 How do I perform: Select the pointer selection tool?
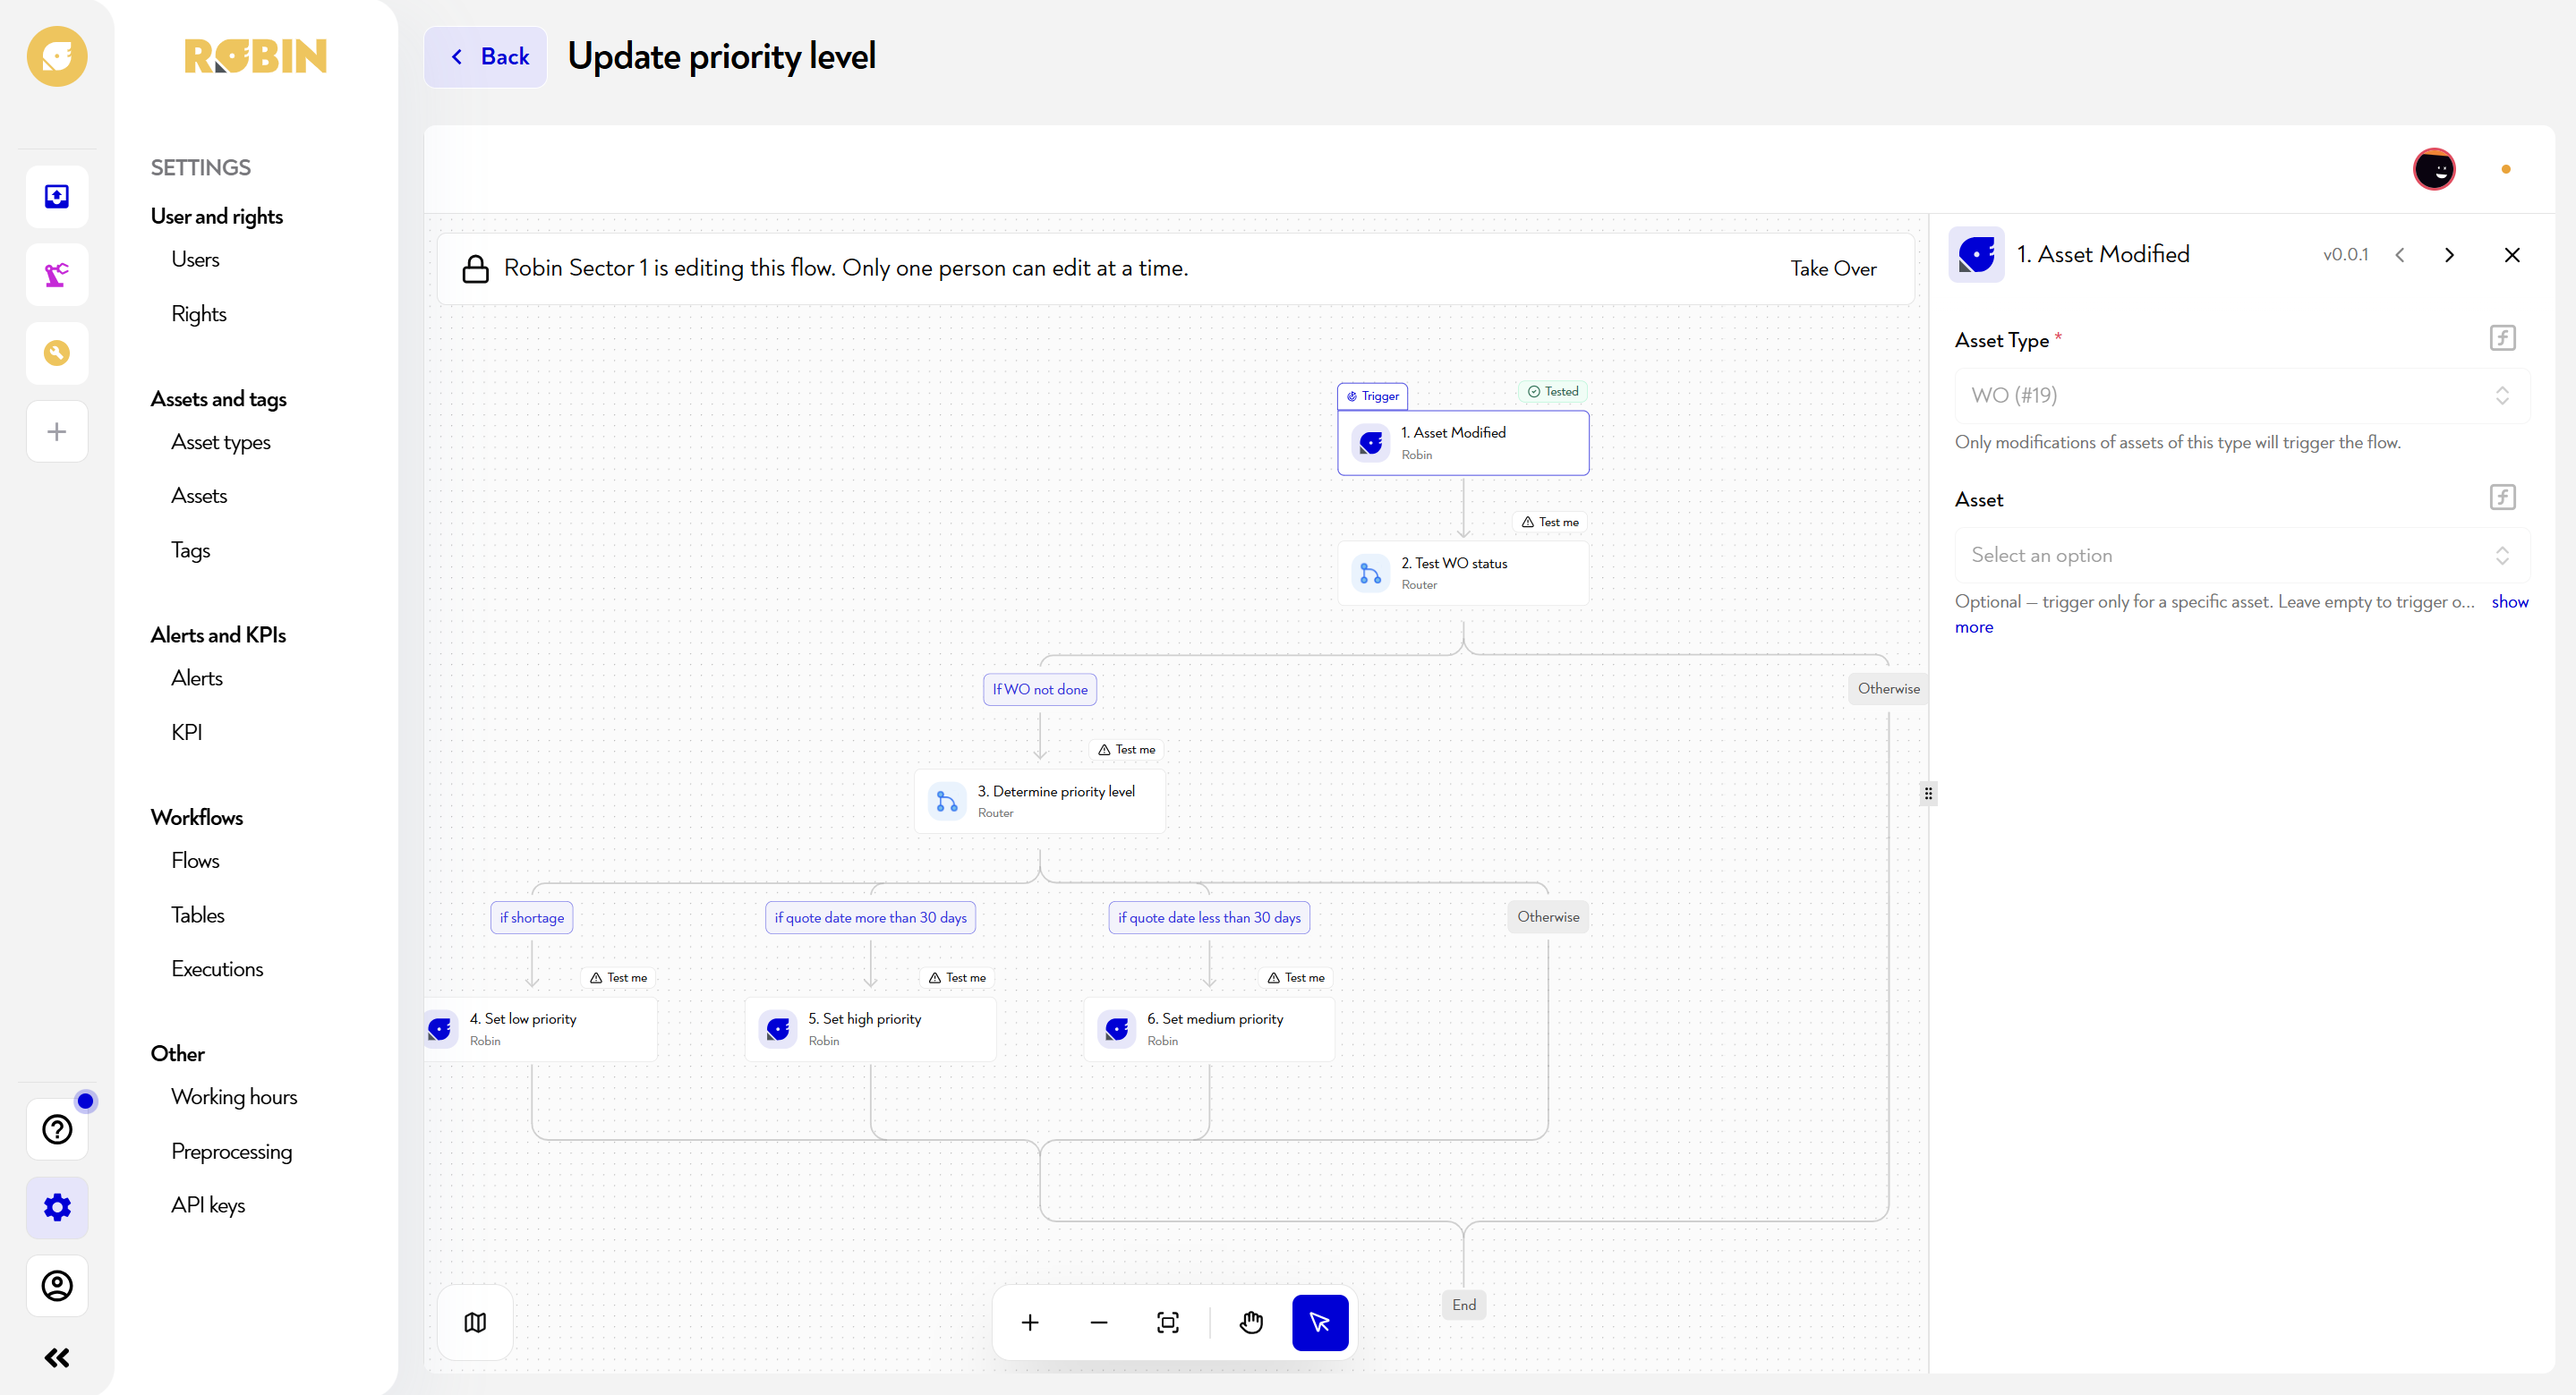click(x=1320, y=1323)
